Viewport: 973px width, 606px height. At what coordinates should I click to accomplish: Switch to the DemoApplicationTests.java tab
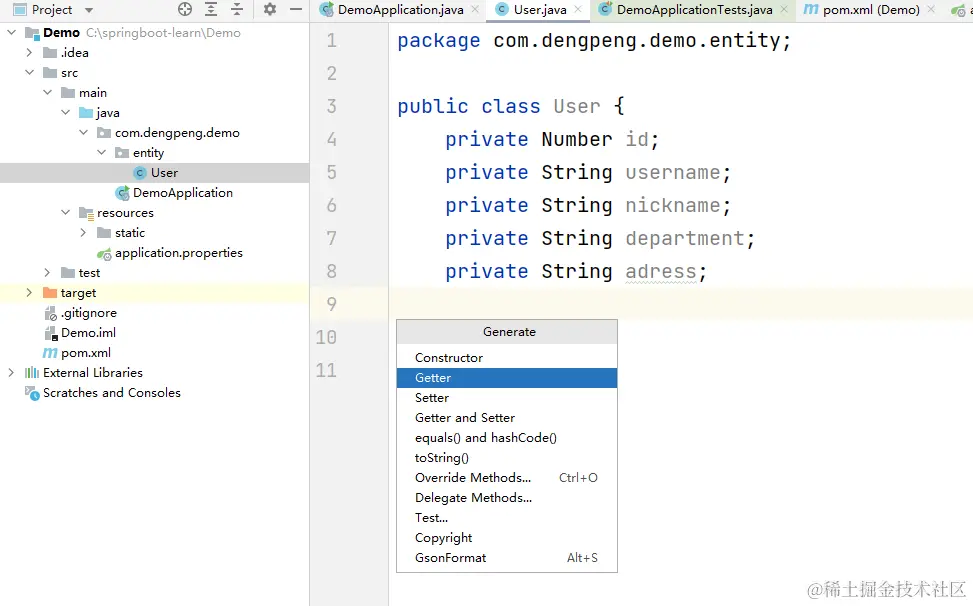pyautogui.click(x=694, y=9)
